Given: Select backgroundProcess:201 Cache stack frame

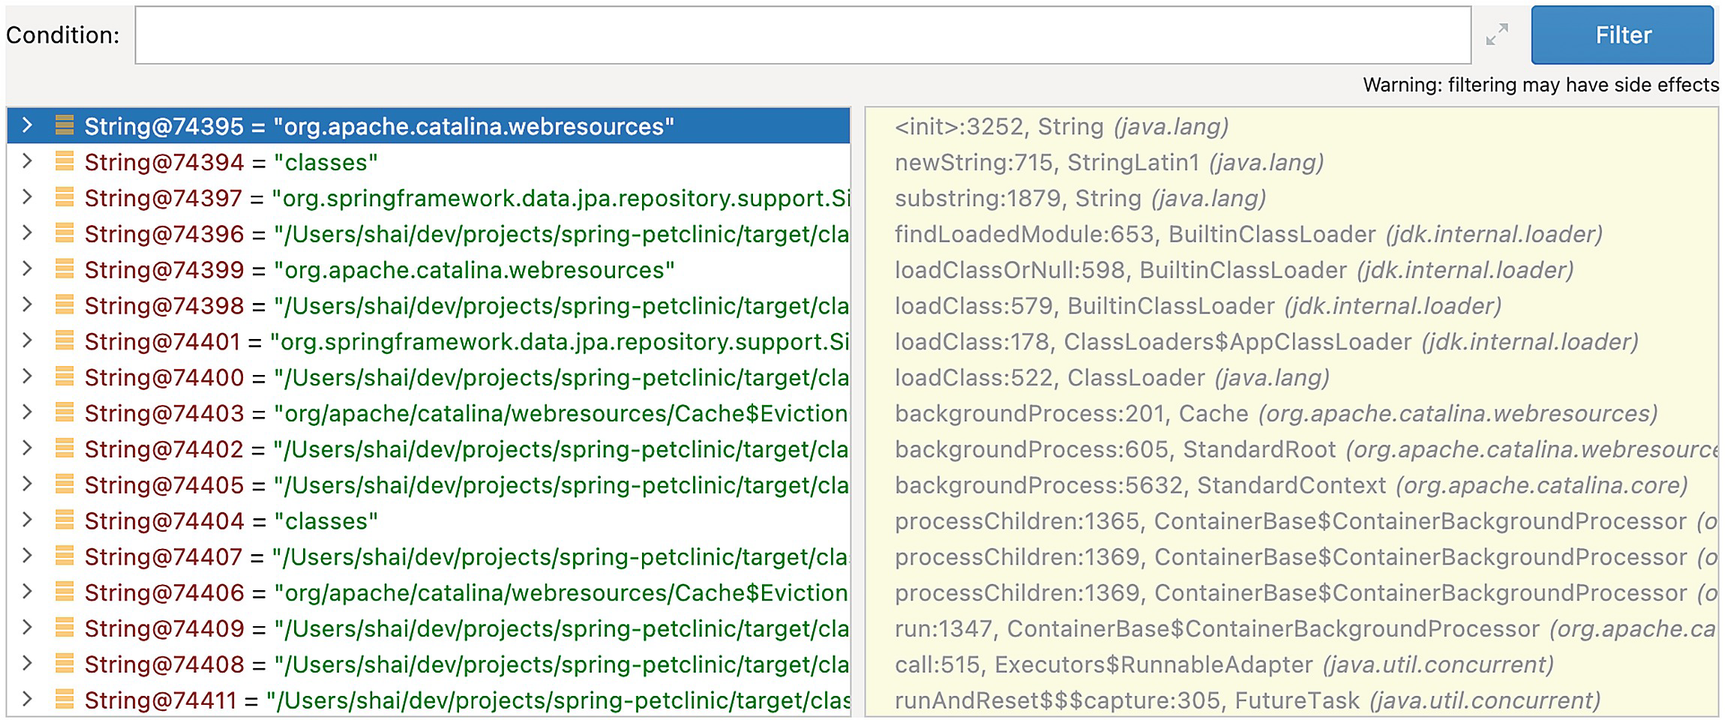Looking at the screenshot, I should click(x=1275, y=414).
